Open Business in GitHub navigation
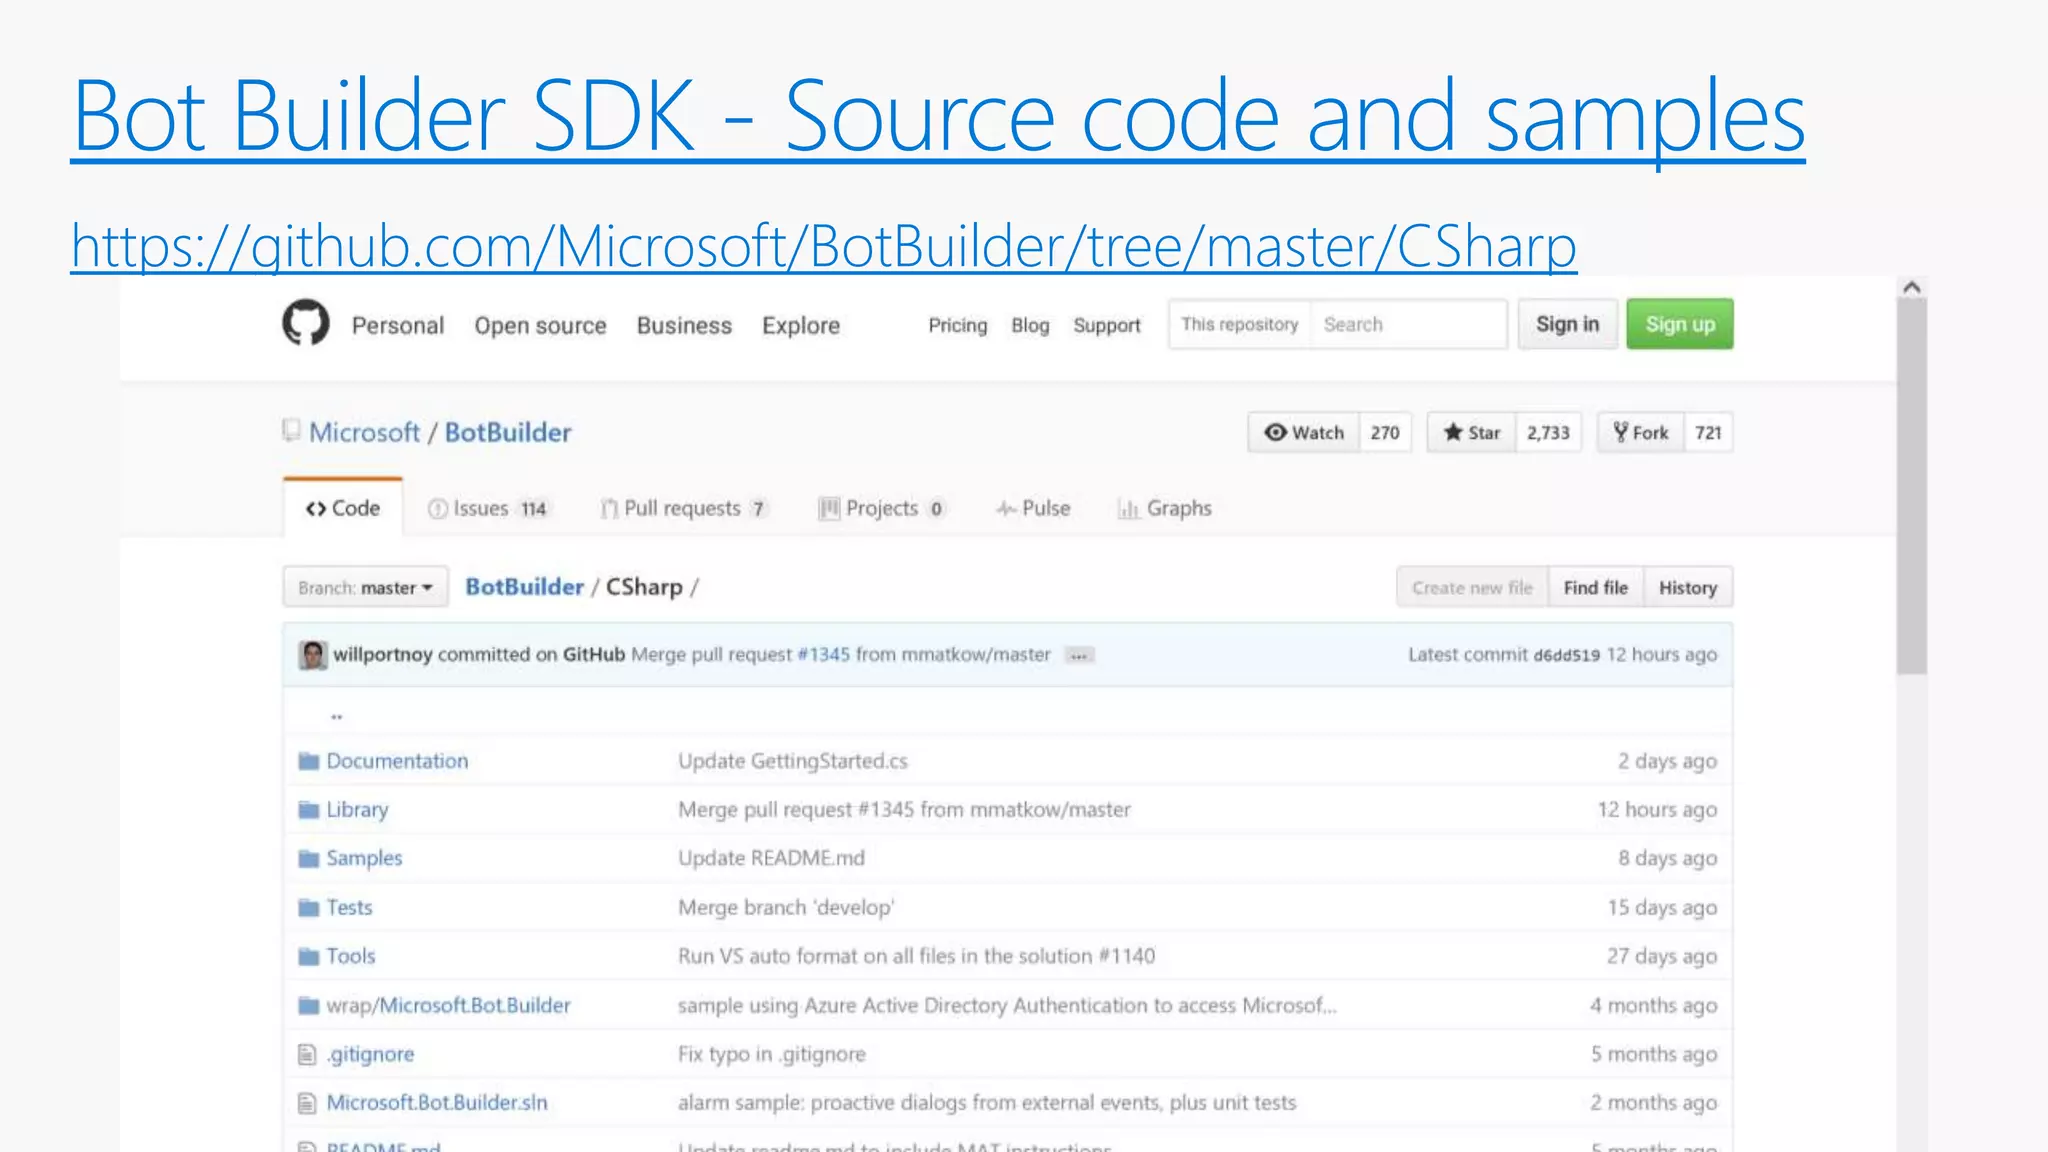The image size is (2048, 1152). 684,325
